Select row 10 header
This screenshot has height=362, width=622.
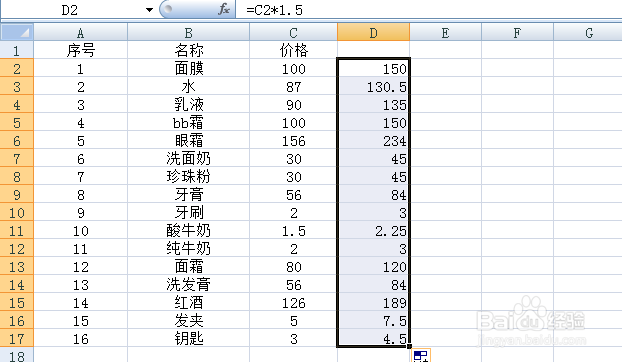17,213
